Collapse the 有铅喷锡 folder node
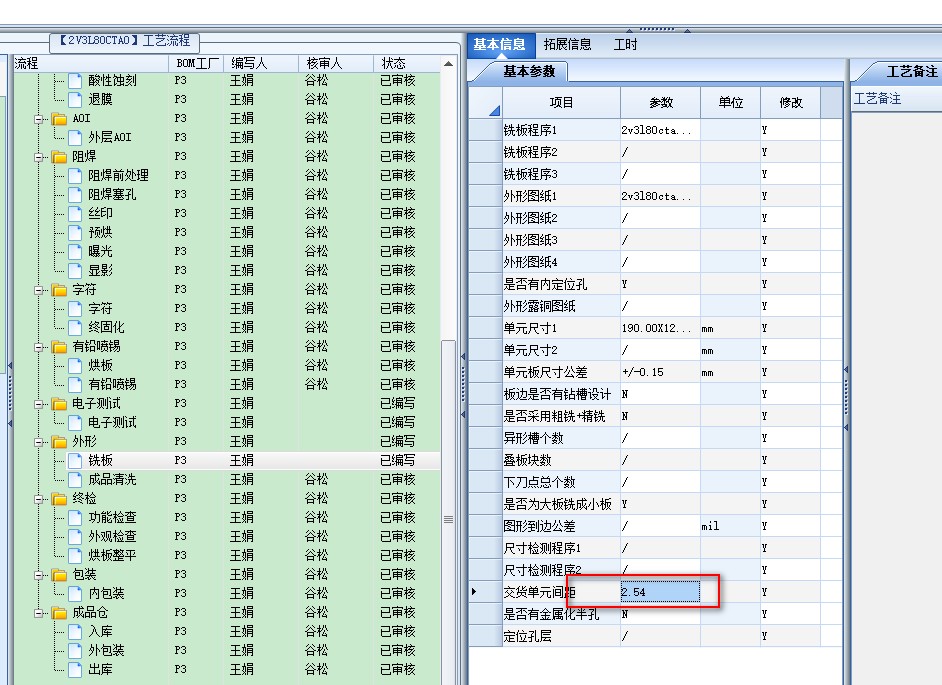 [39, 347]
